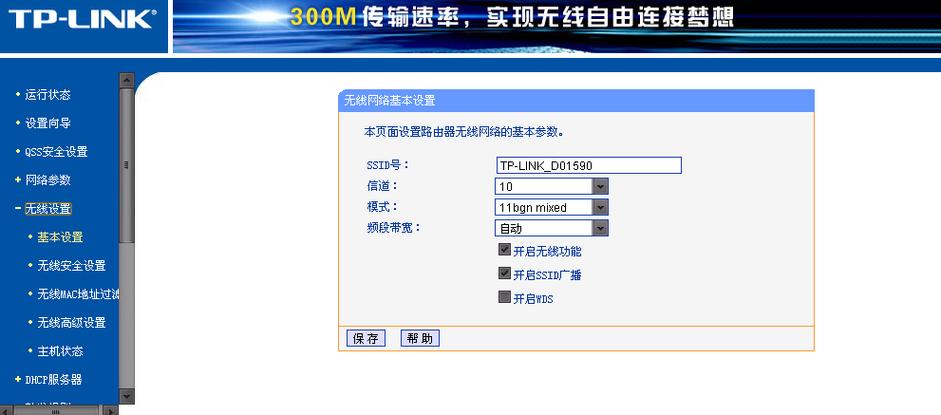
Task: Collapse 无线设置 menu section
Action: [x=48, y=209]
